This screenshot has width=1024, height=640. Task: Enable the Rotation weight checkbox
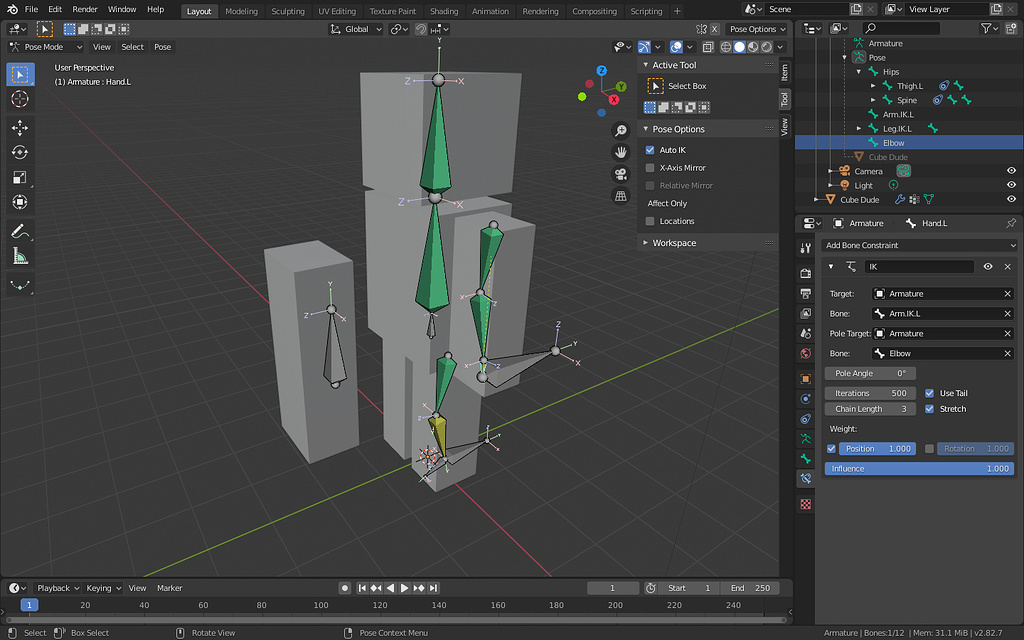click(929, 449)
